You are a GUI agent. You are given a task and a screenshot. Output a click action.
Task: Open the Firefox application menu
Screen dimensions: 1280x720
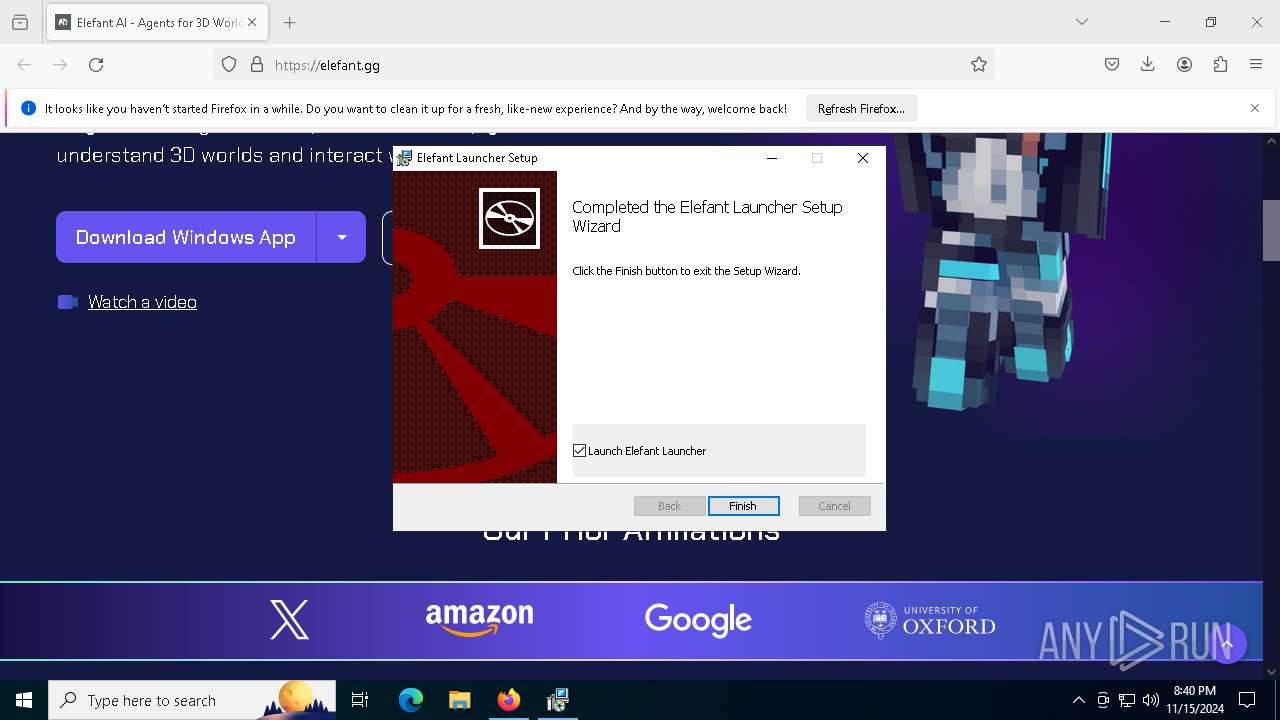click(1256, 65)
